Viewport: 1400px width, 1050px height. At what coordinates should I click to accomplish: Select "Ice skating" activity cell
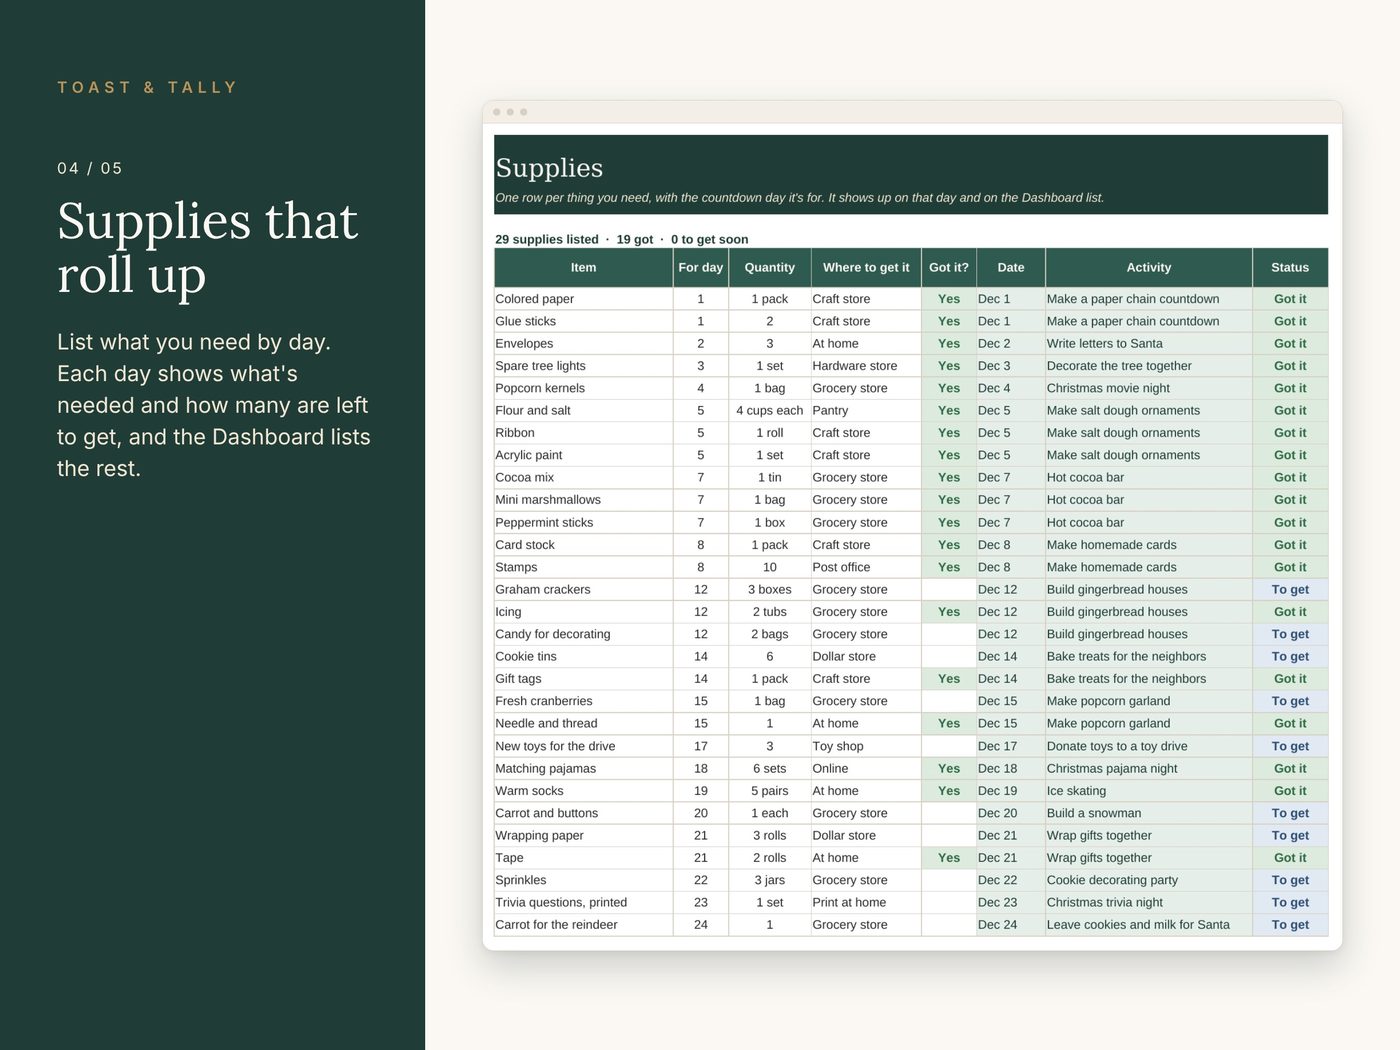tap(1148, 791)
